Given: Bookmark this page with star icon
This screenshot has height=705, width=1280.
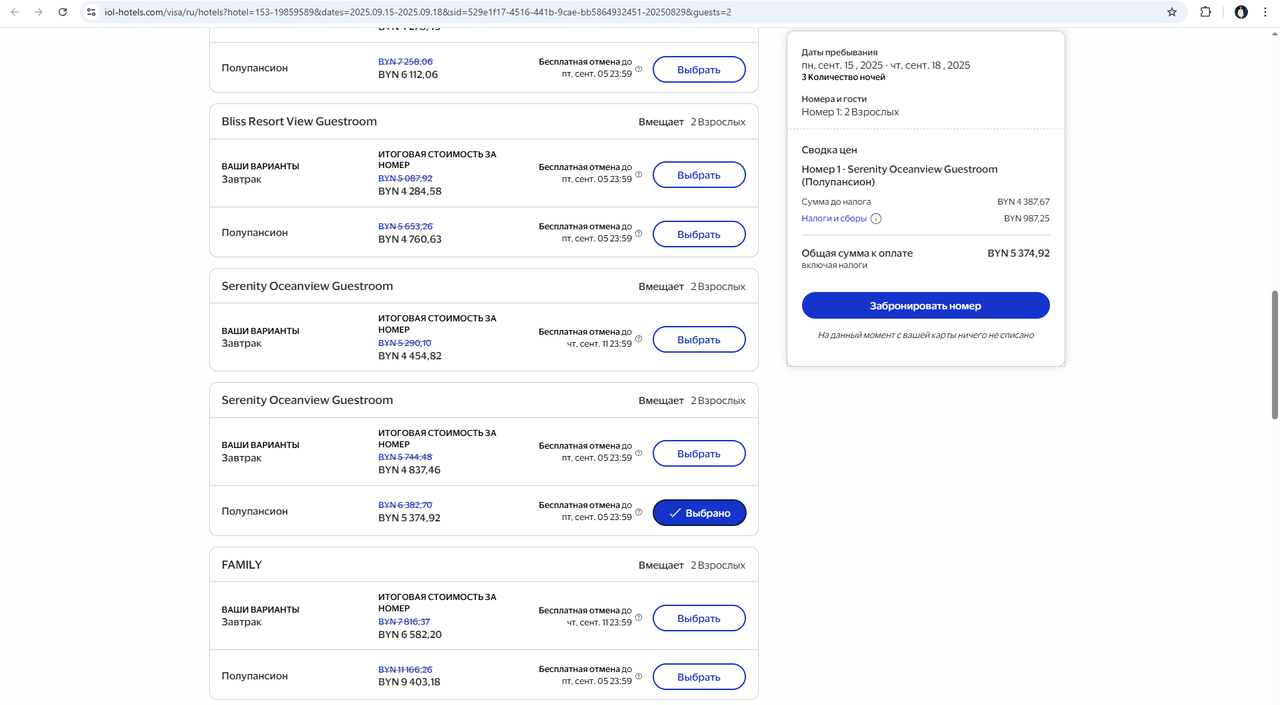Looking at the screenshot, I should coord(1172,12).
